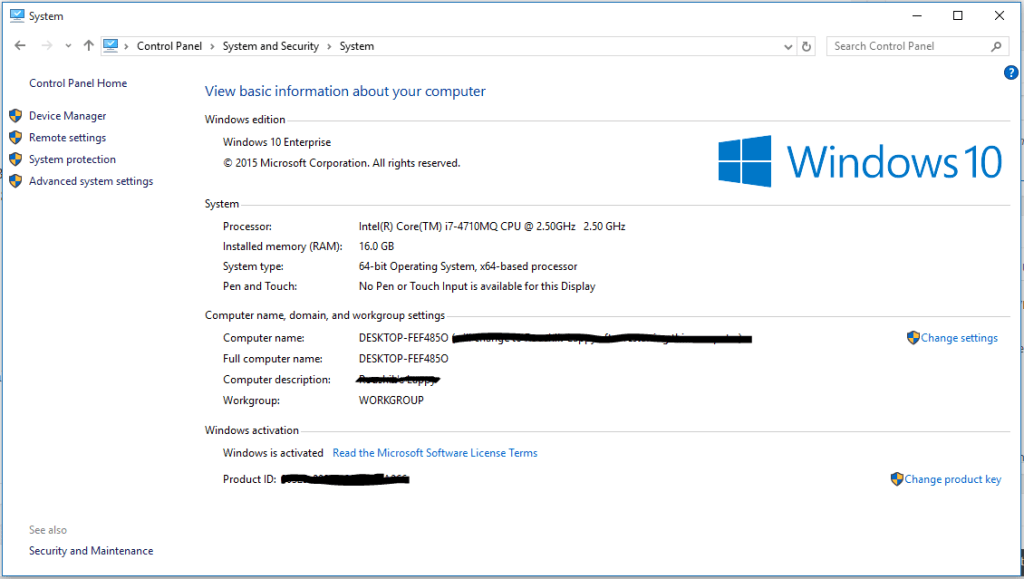This screenshot has width=1024, height=579.
Task: Go to Control Panel Home
Action: tap(78, 83)
